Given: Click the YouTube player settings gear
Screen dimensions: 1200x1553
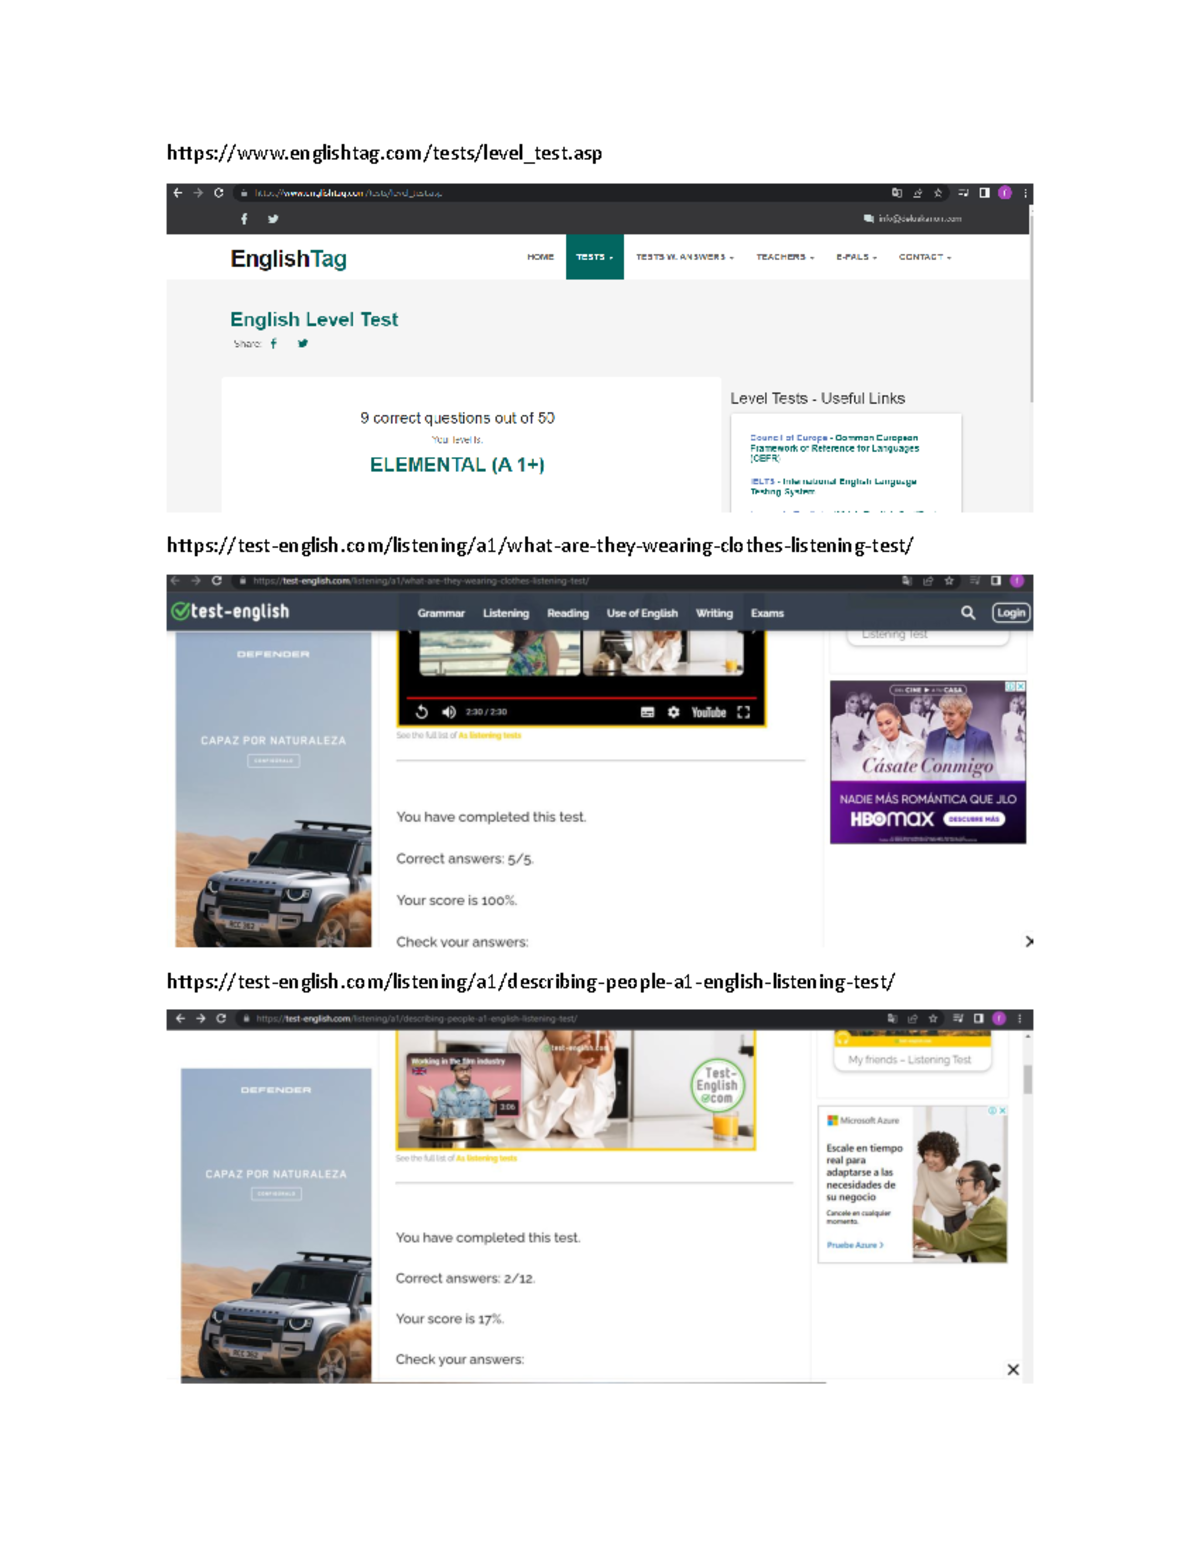Looking at the screenshot, I should [673, 712].
